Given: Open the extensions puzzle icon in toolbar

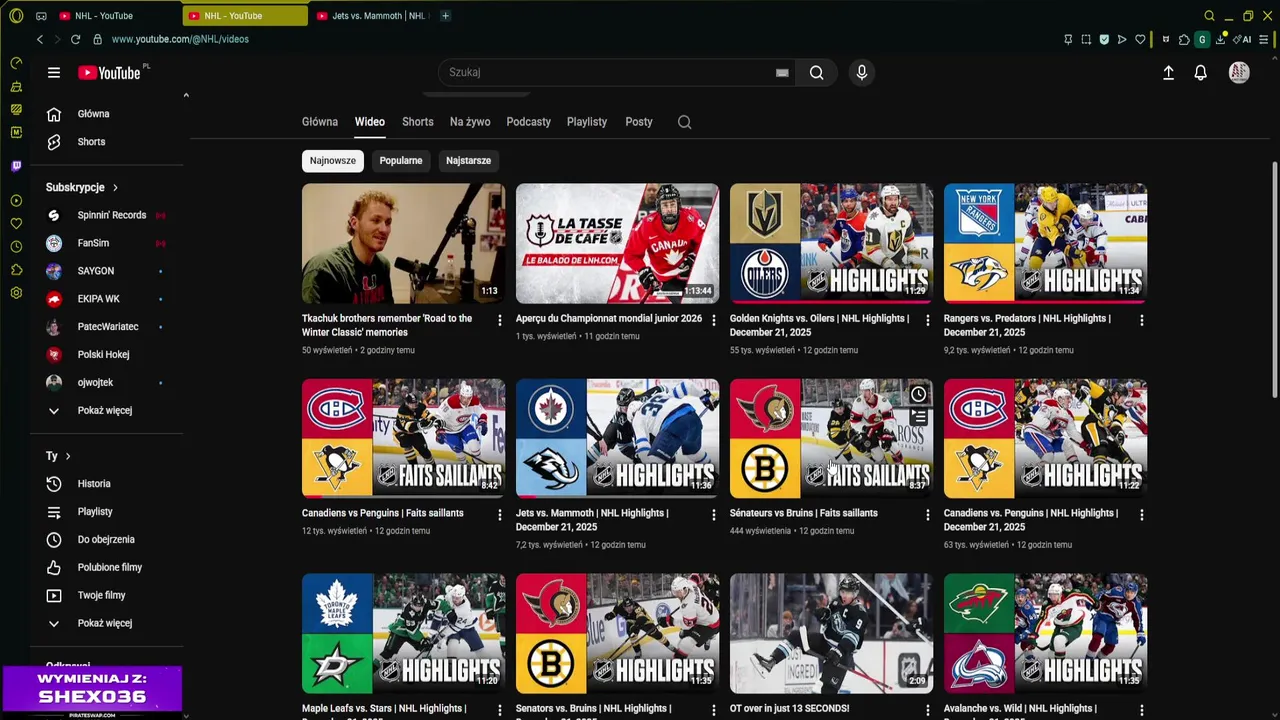Looking at the screenshot, I should (1184, 39).
